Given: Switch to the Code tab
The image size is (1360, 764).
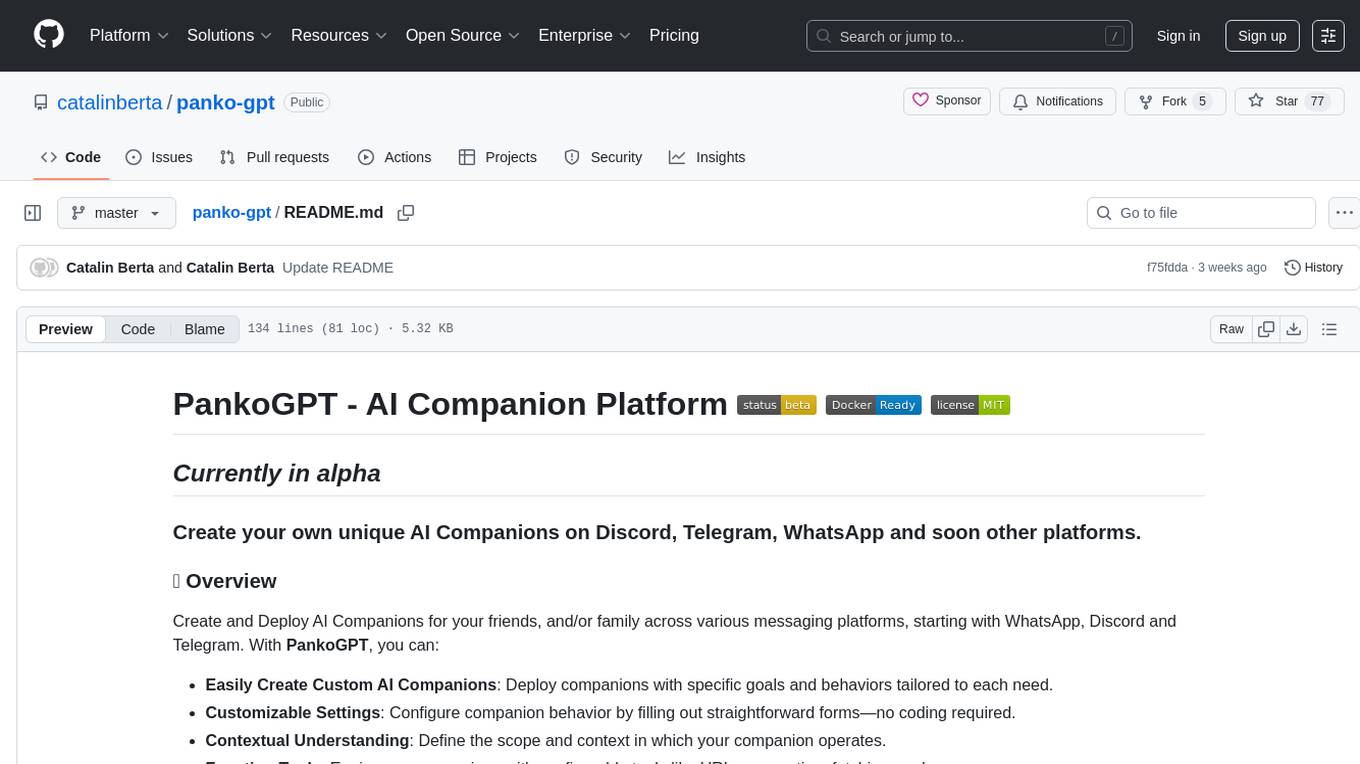Looking at the screenshot, I should click(71, 157).
